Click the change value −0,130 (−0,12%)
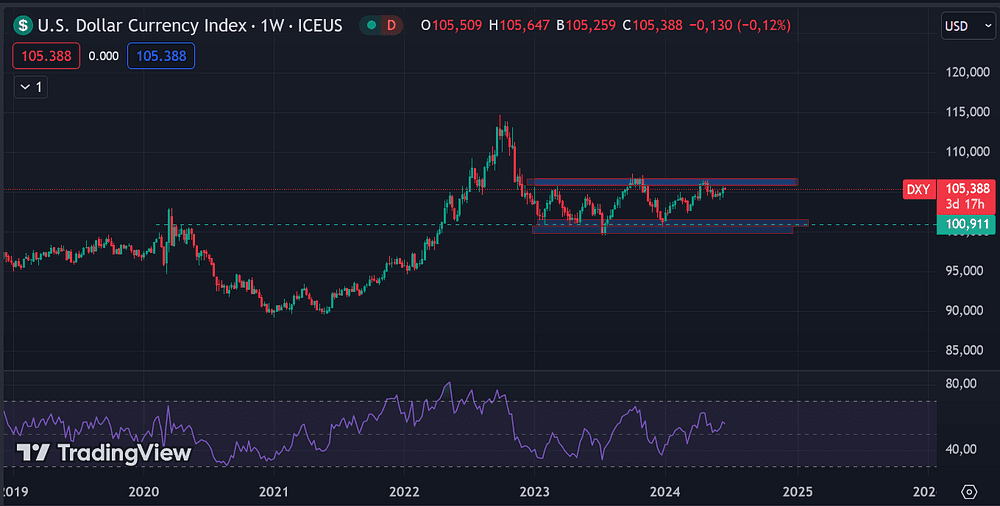The height and width of the screenshot is (506, 1000). pyautogui.click(x=740, y=26)
